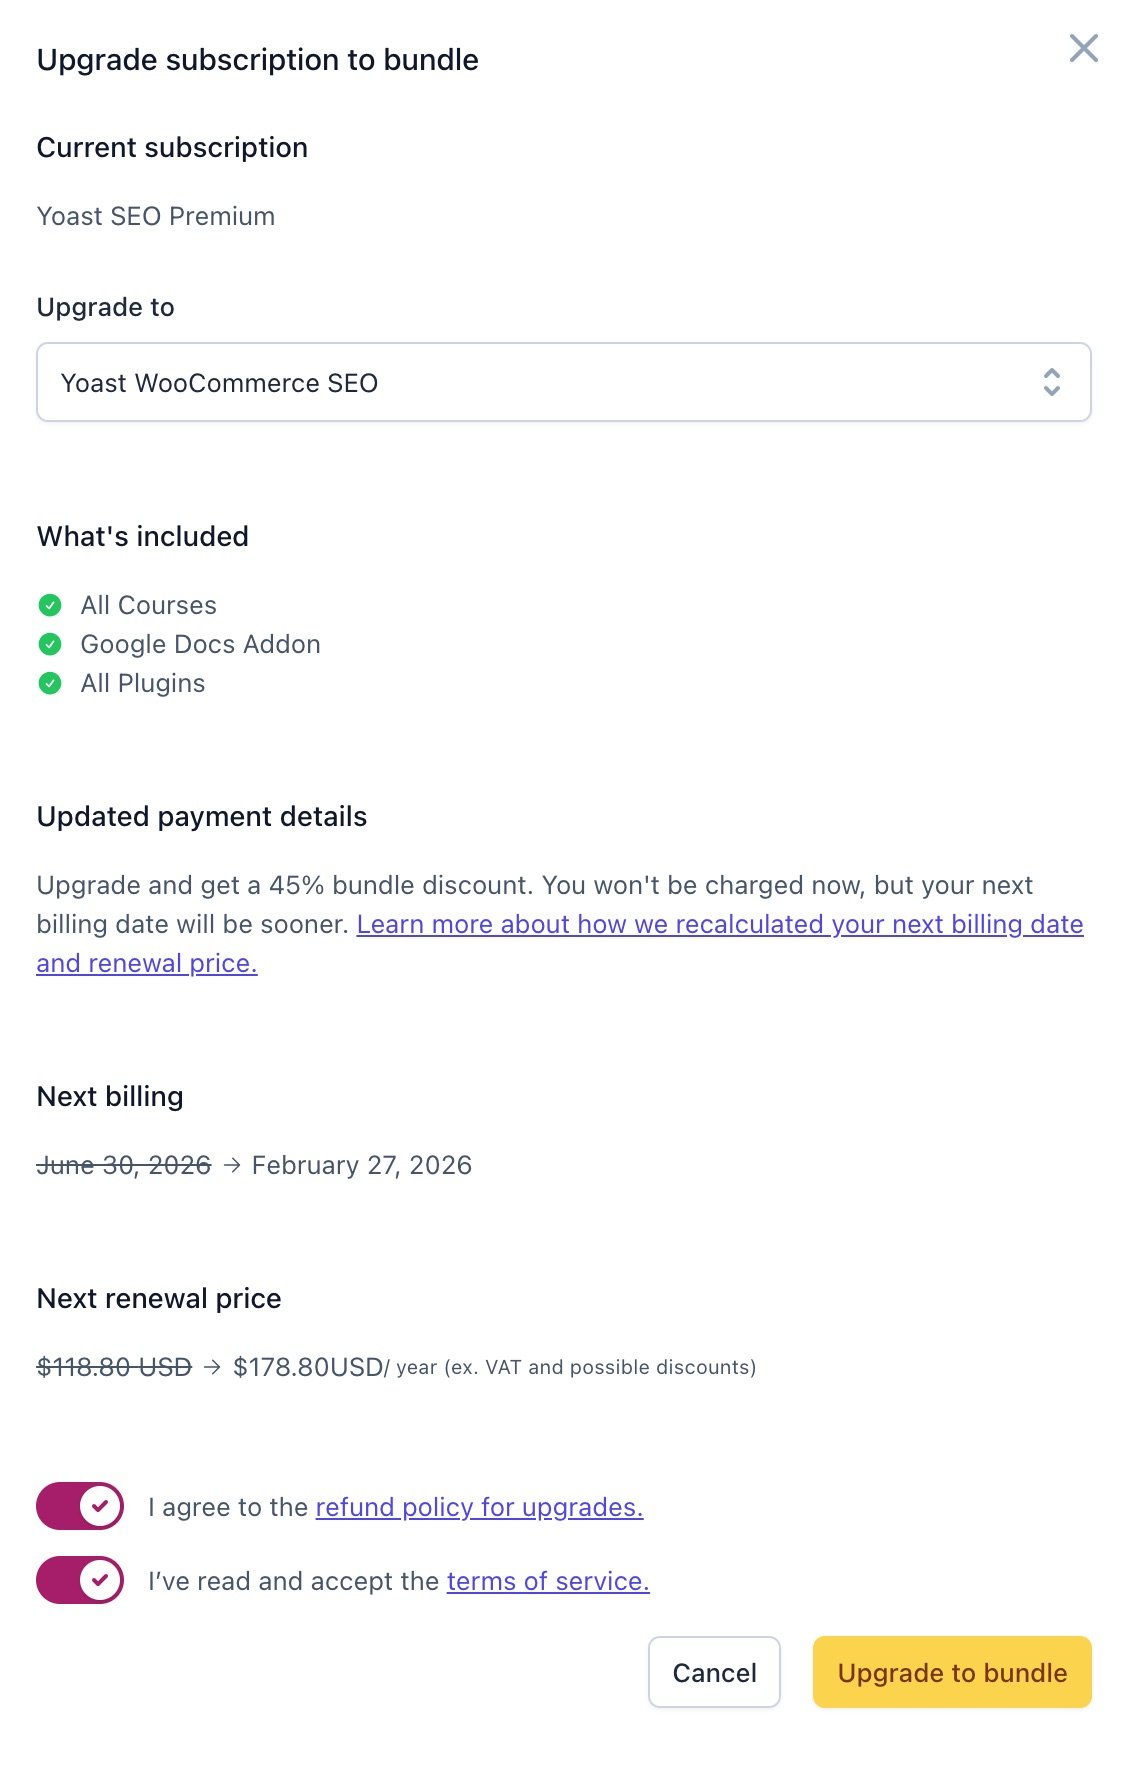Click the arrow icon between renewal prices
Screen dimensions: 1134x1780
click(x=212, y=1367)
